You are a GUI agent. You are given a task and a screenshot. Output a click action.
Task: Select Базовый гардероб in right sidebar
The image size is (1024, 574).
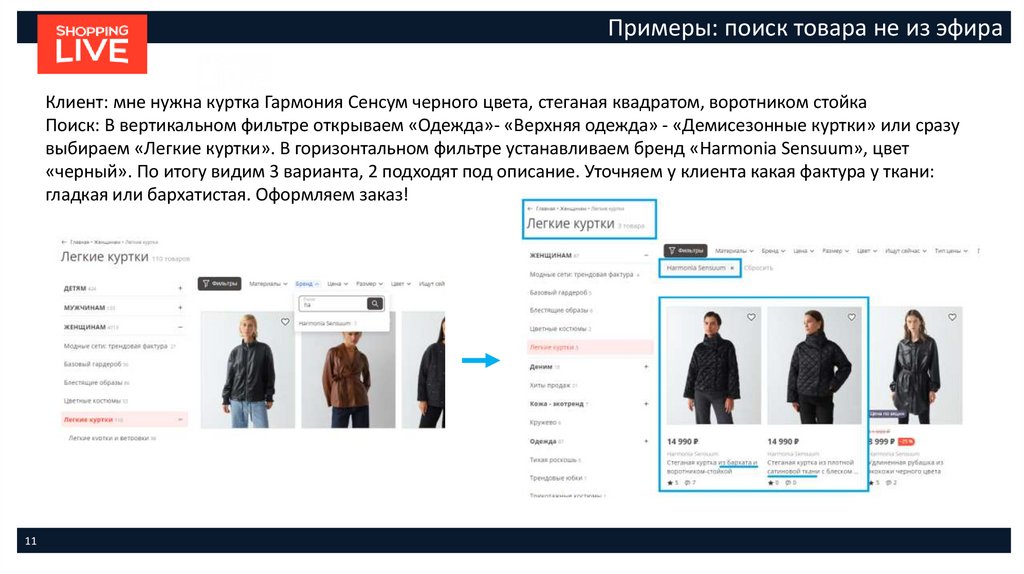click(x=558, y=293)
